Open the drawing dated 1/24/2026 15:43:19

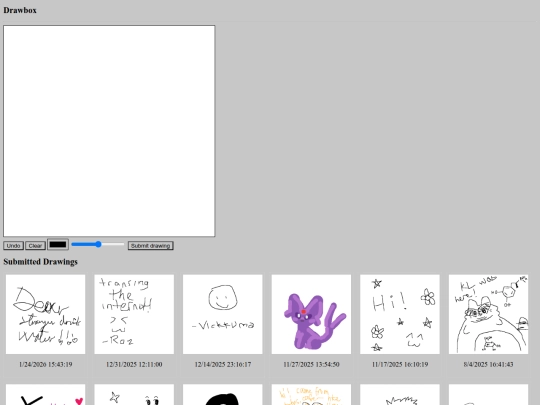click(x=45, y=314)
